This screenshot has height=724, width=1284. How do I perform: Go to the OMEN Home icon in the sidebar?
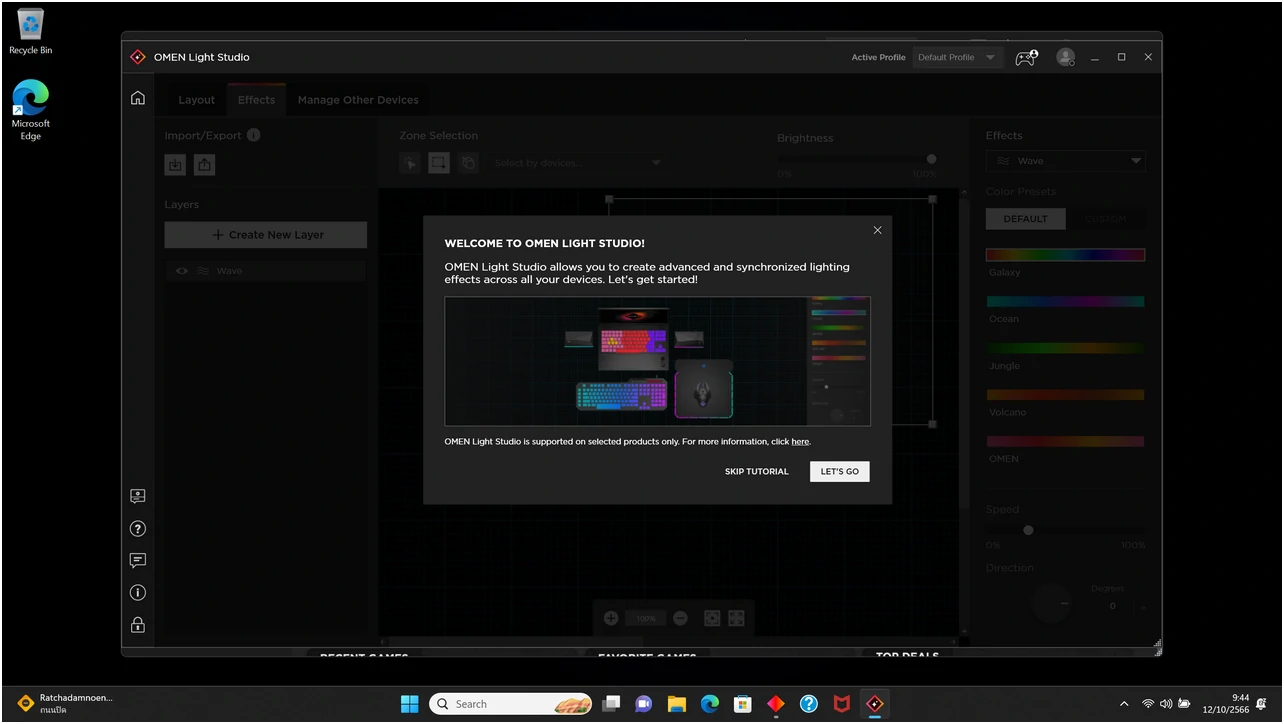click(138, 97)
